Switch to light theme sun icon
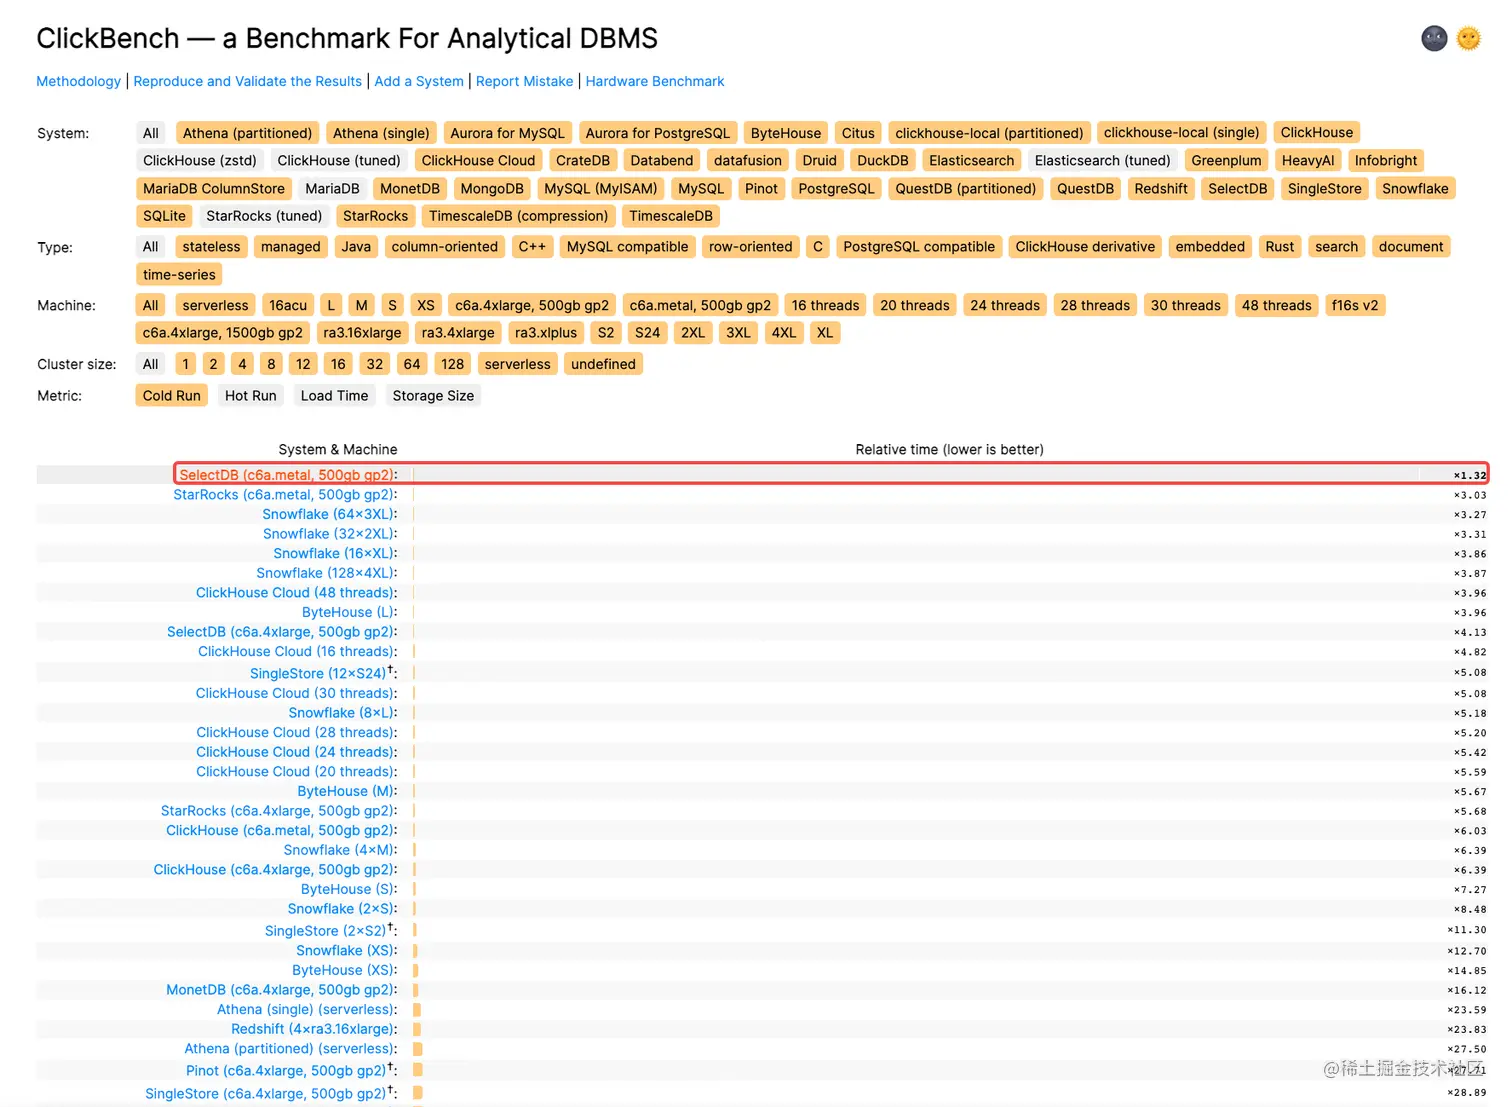Image resolution: width=1512 pixels, height=1107 pixels. [1468, 38]
